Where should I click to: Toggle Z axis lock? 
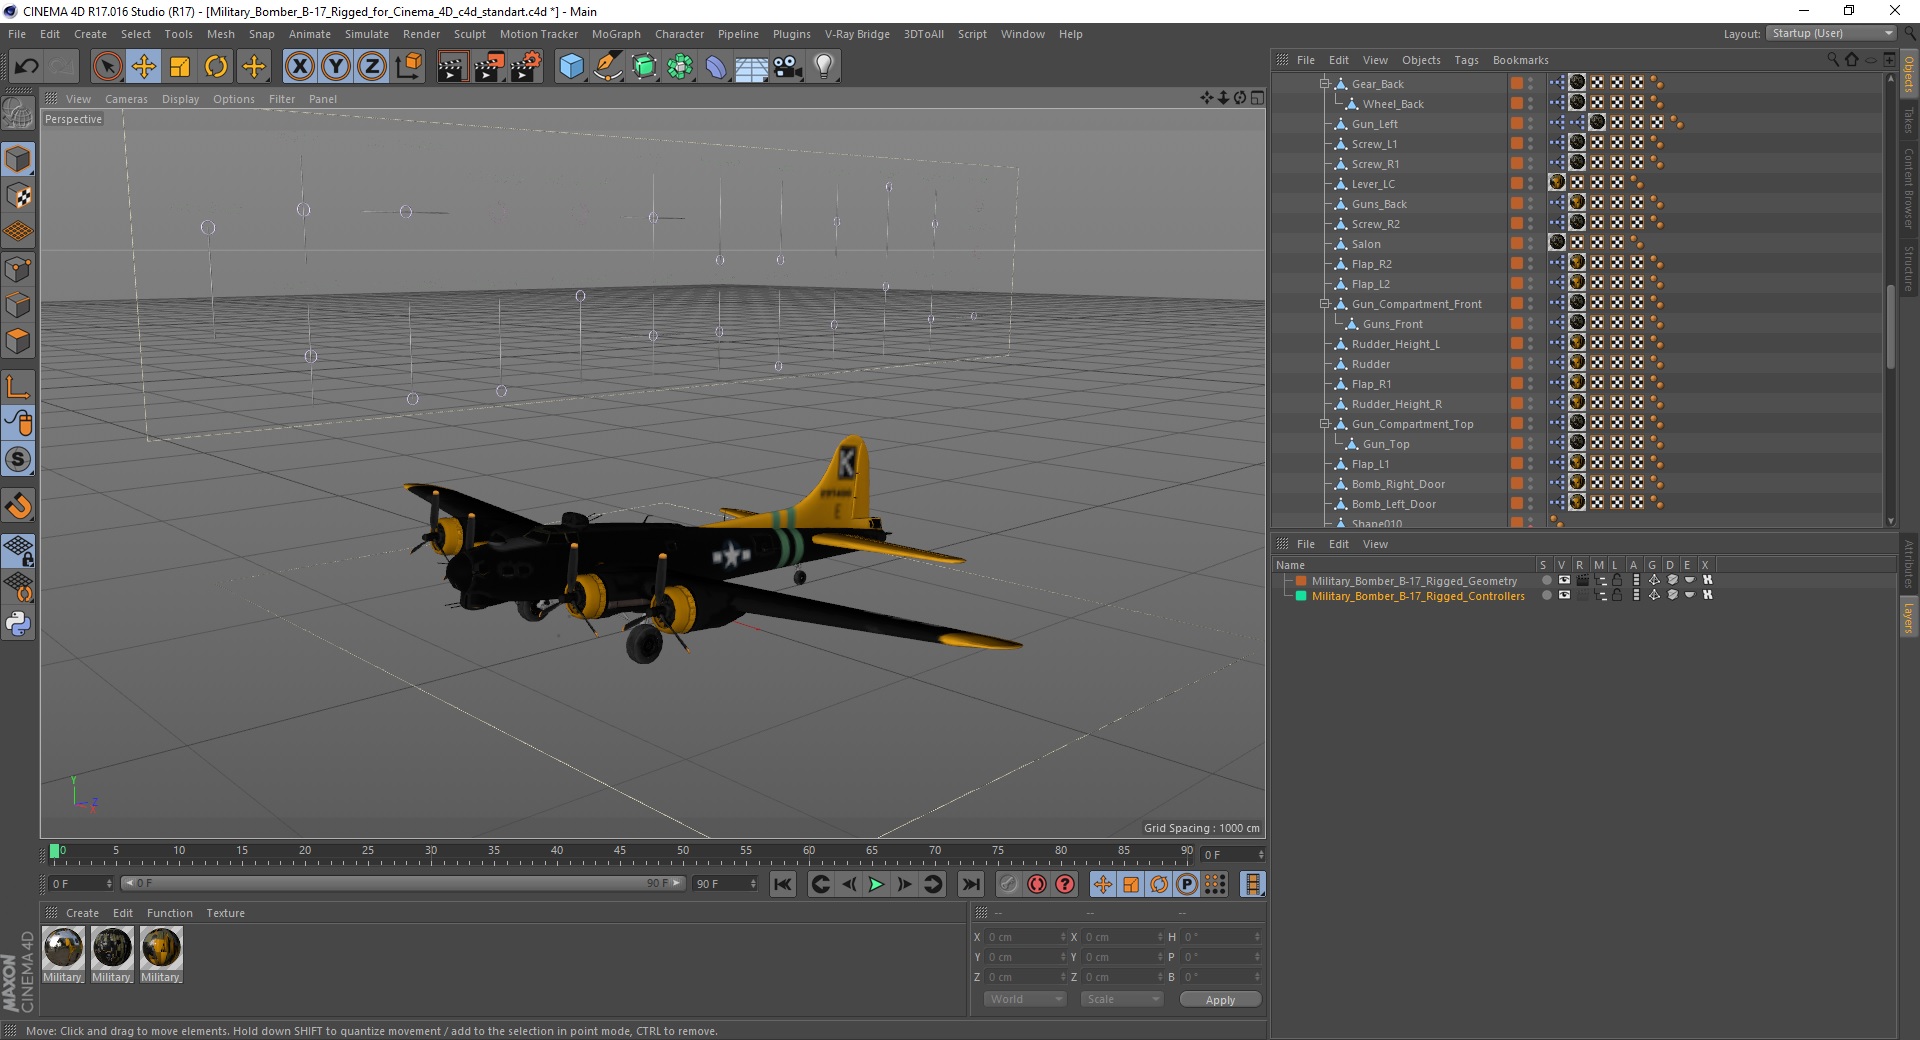click(x=372, y=67)
